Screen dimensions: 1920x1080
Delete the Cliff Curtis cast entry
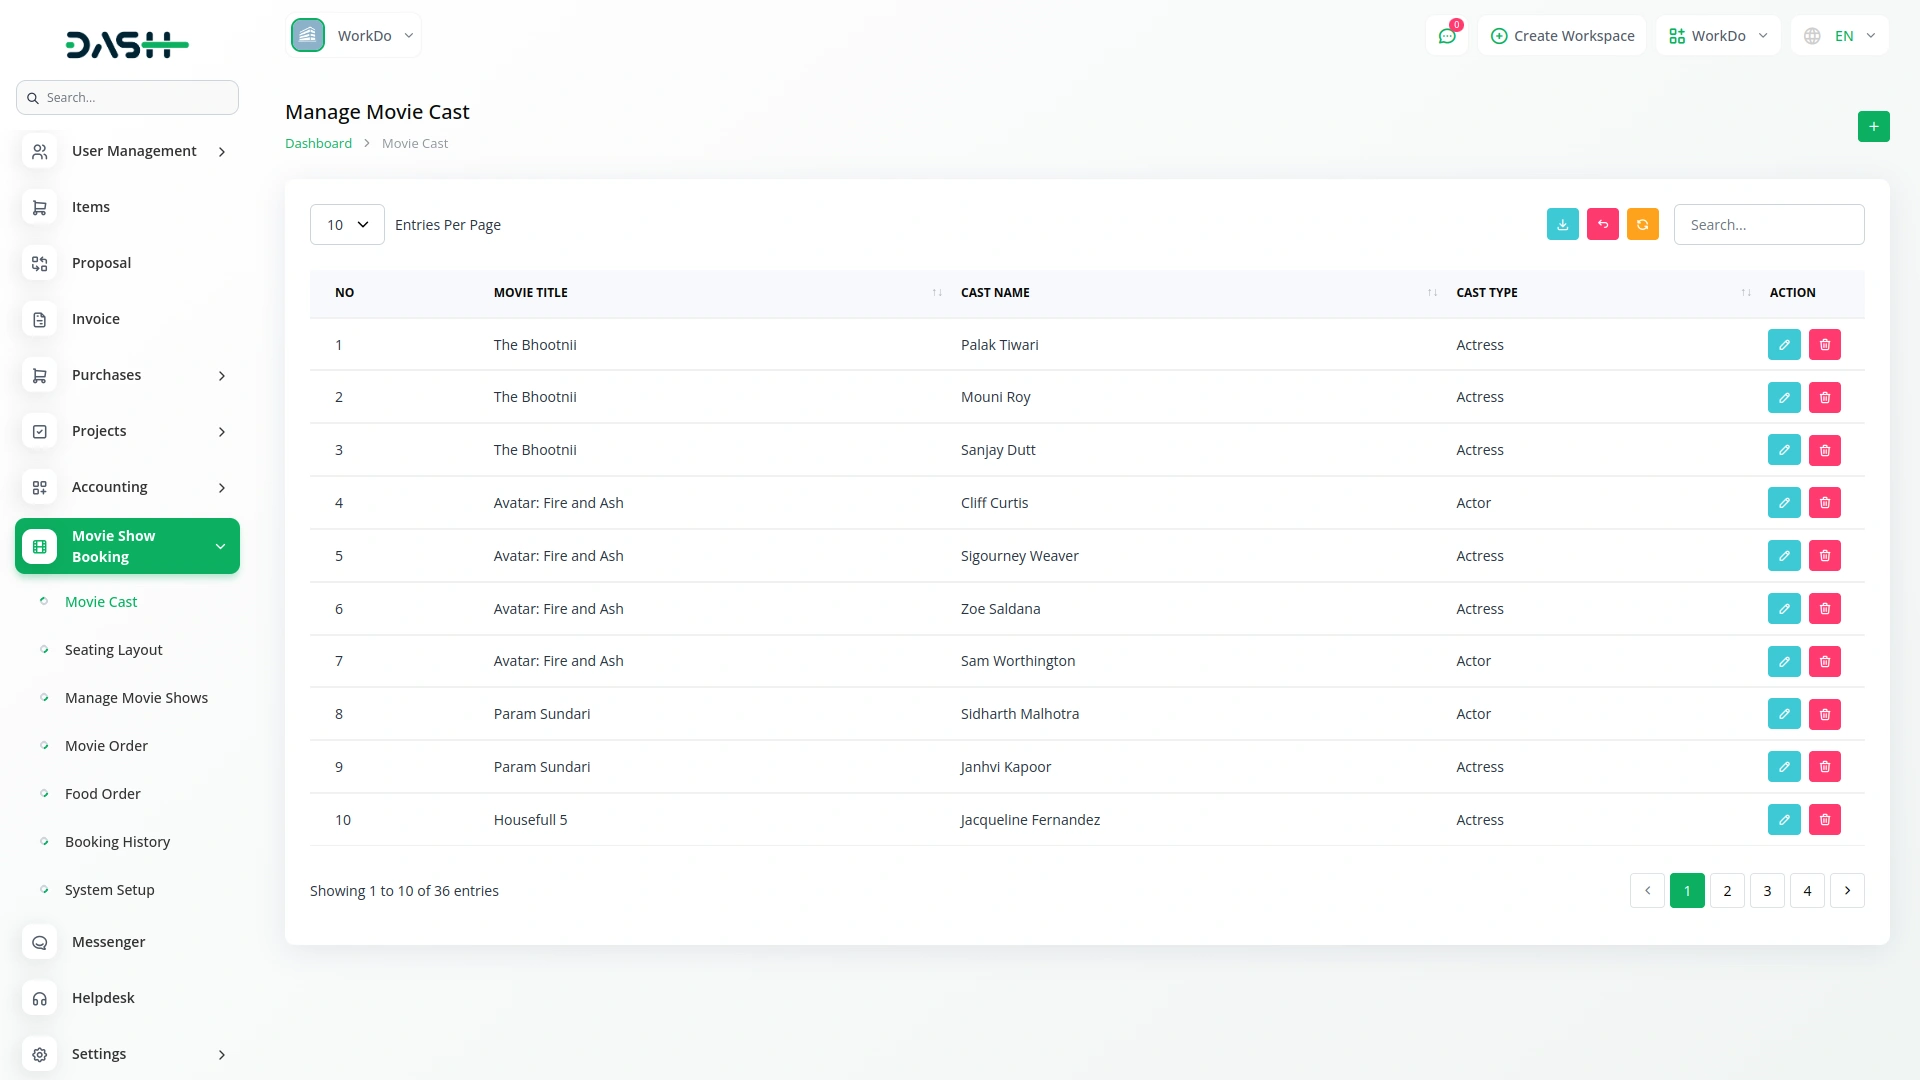coord(1824,502)
